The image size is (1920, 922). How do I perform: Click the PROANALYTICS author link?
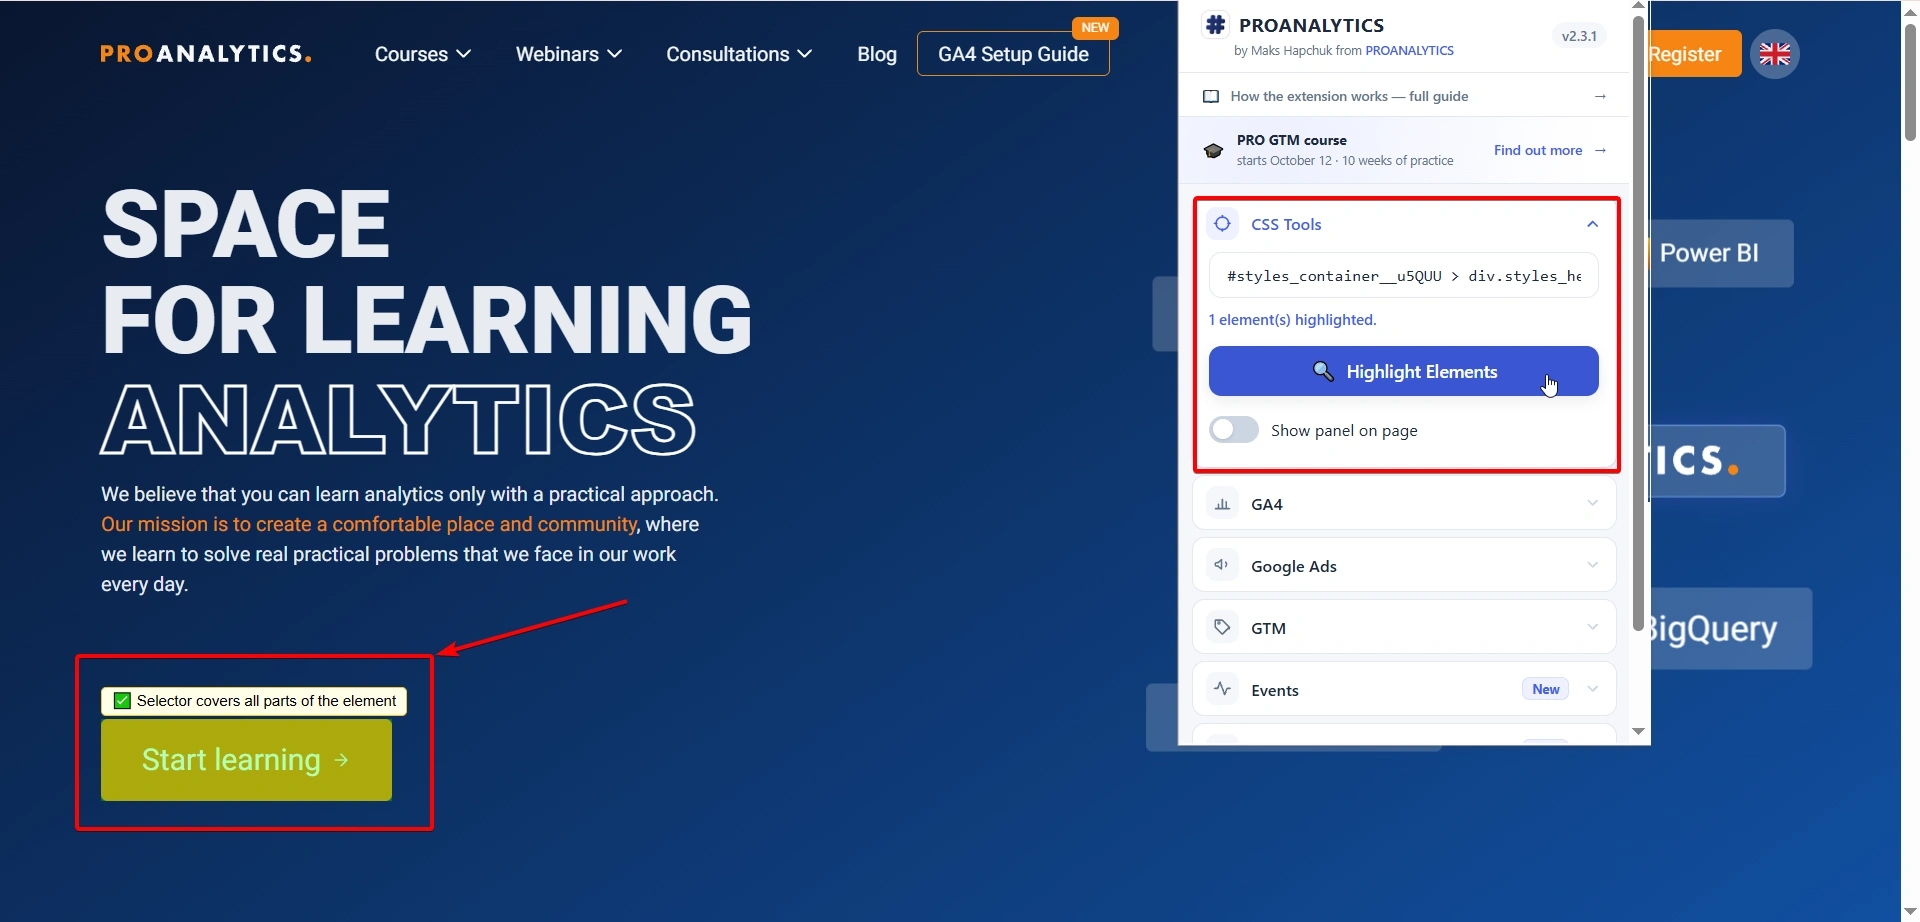tap(1409, 50)
